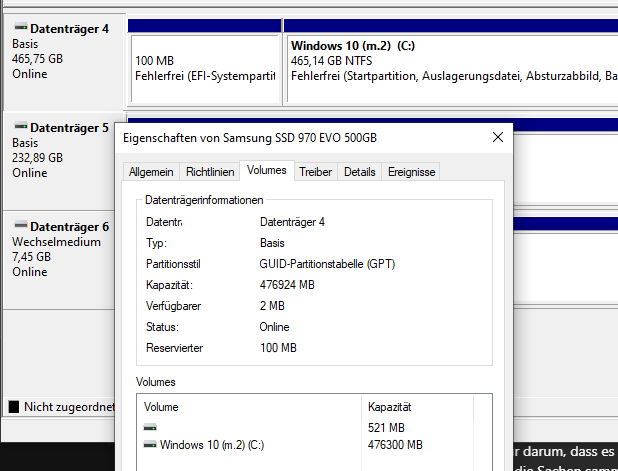Image resolution: width=618 pixels, height=471 pixels.
Task: Click the Verfügbarer 2 MB value
Action: (272, 306)
